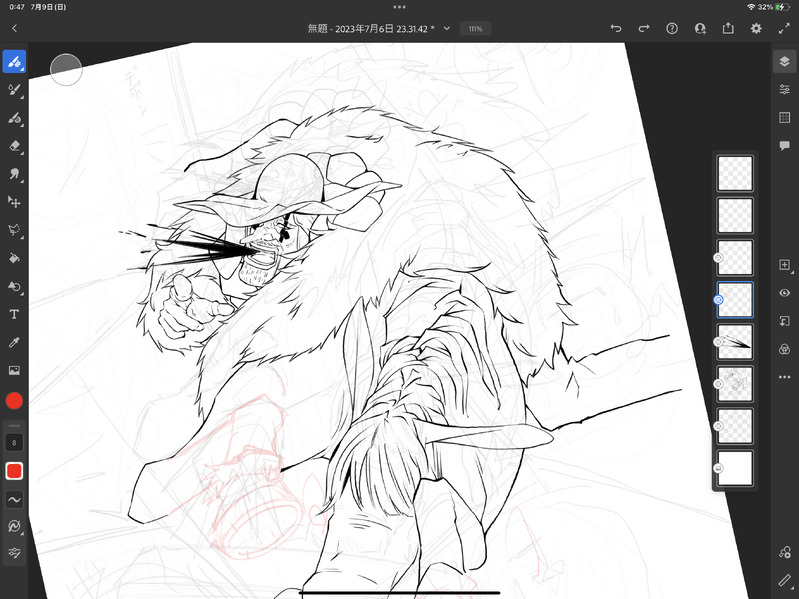799x599 pixels.
Task: Click the icon above the ruler
Action: tap(785, 552)
